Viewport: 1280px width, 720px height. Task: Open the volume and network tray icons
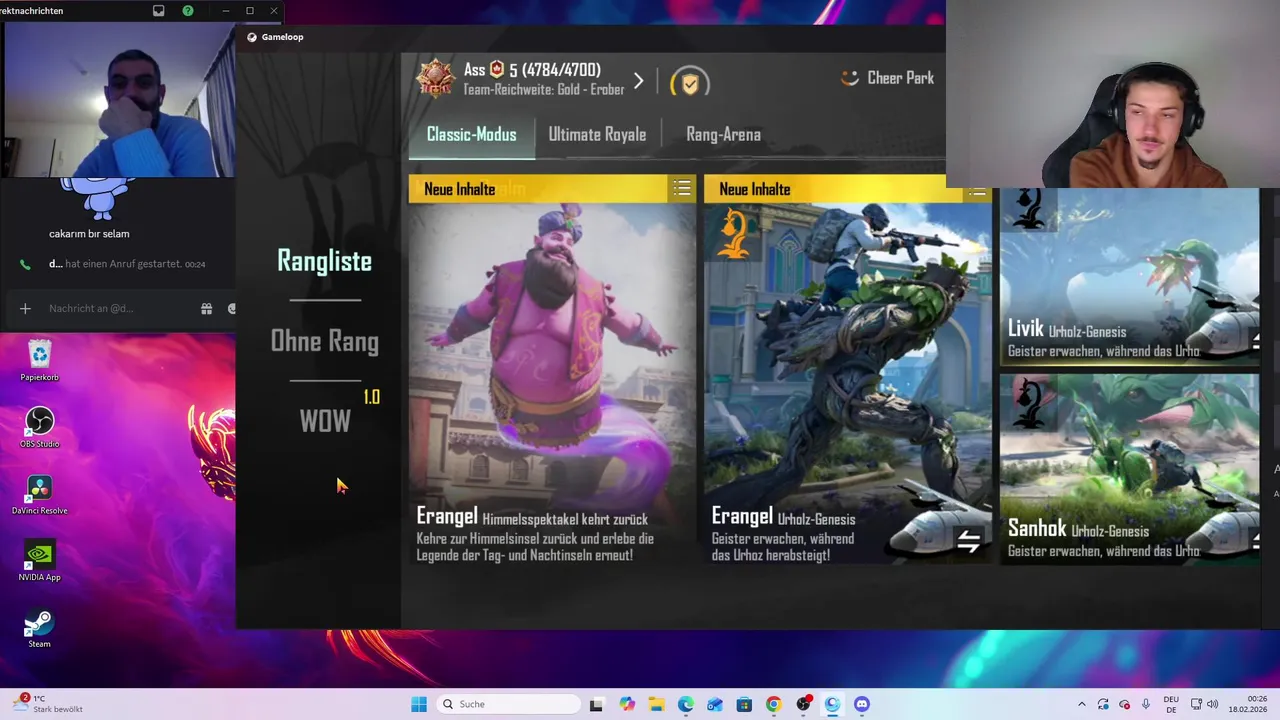[1204, 704]
